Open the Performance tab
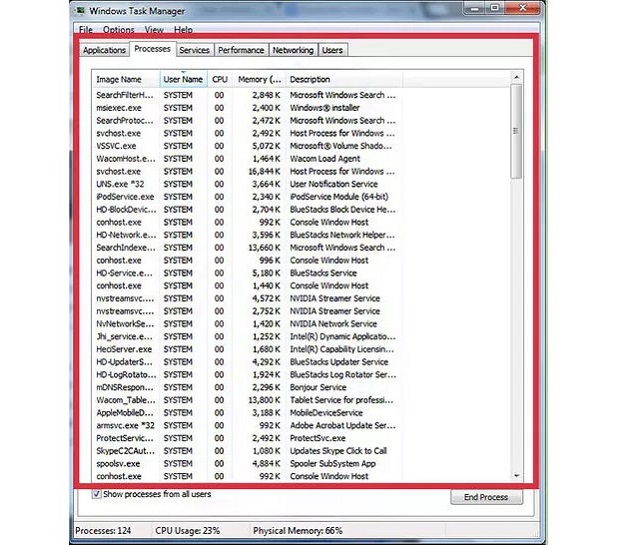The height and width of the screenshot is (545, 640). click(241, 50)
